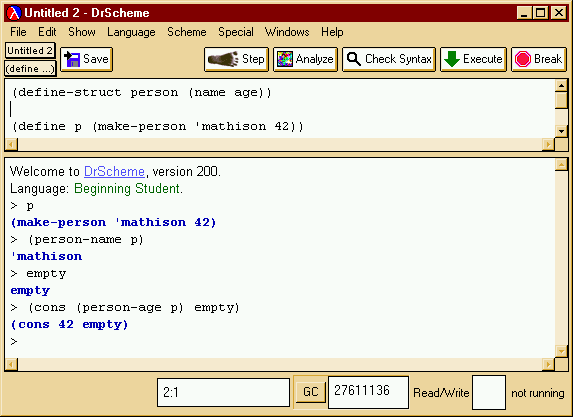Click interactions horizontal scrollbar right arrow
The height and width of the screenshot is (417, 573).
[x=548, y=364]
